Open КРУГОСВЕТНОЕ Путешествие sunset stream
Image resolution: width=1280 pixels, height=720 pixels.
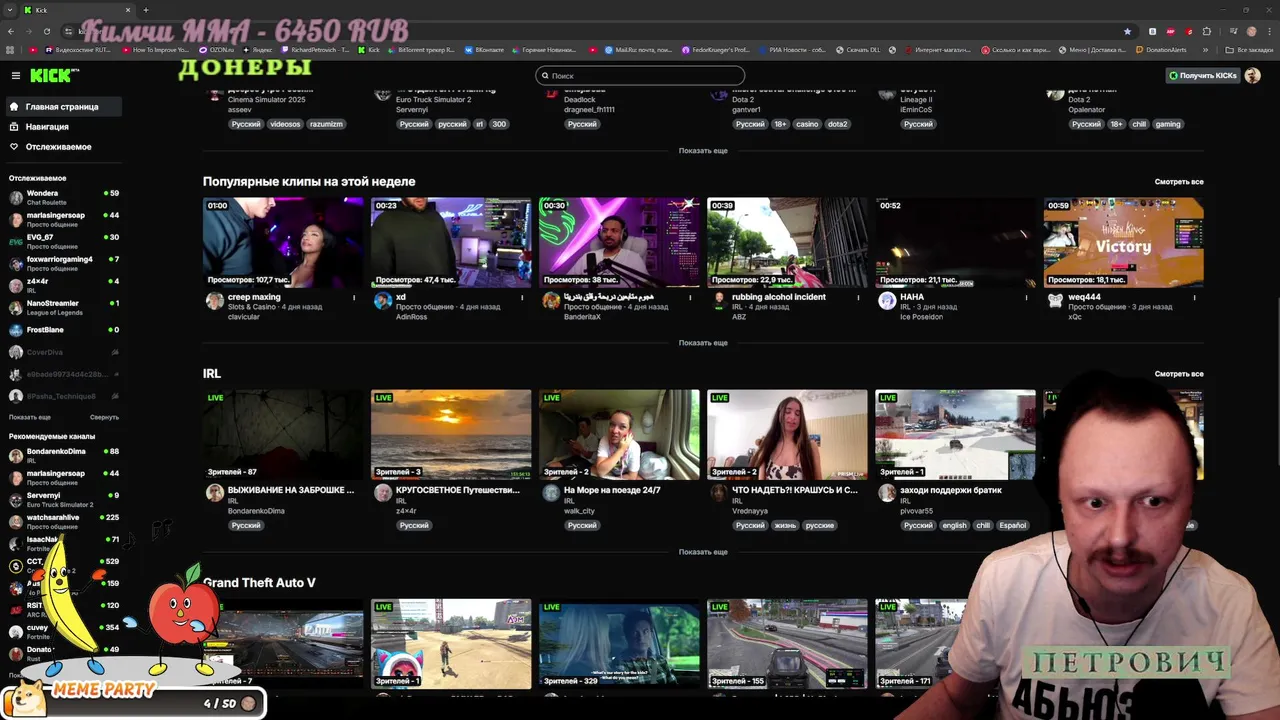[x=451, y=434]
